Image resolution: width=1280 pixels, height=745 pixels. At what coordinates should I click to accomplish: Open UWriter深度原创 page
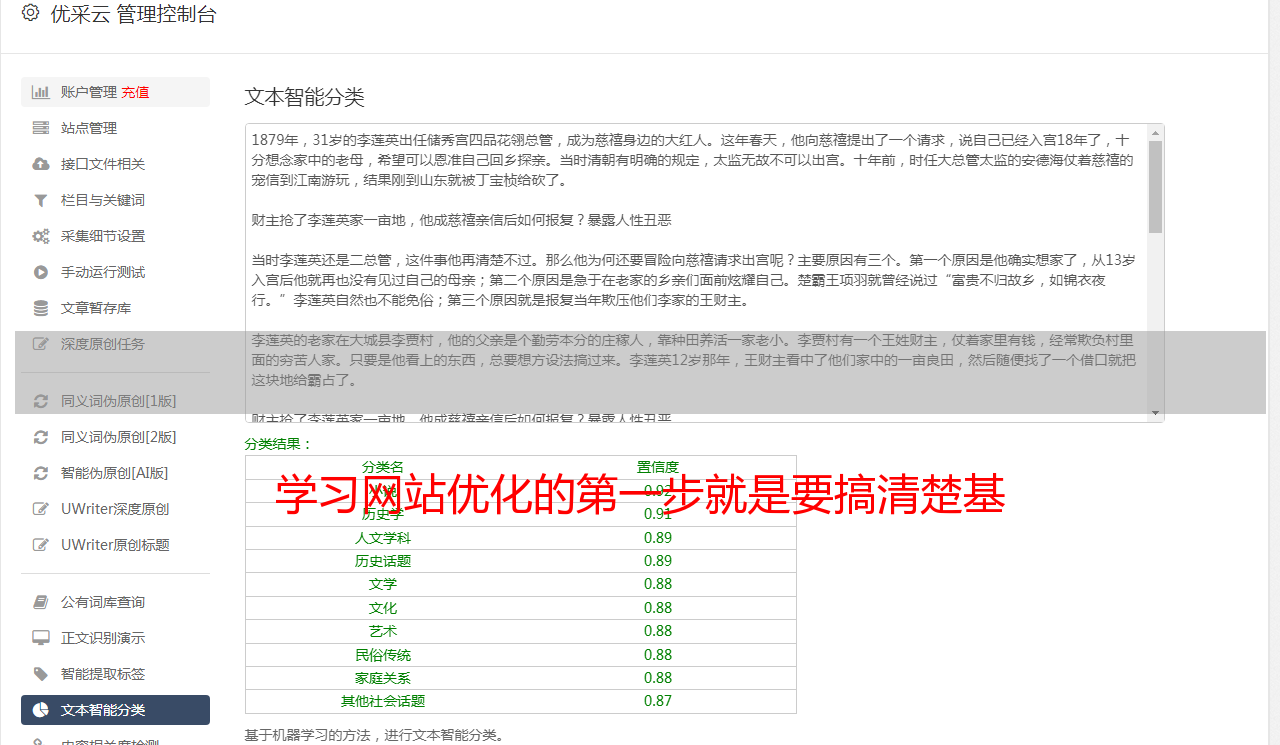pyautogui.click(x=115, y=509)
